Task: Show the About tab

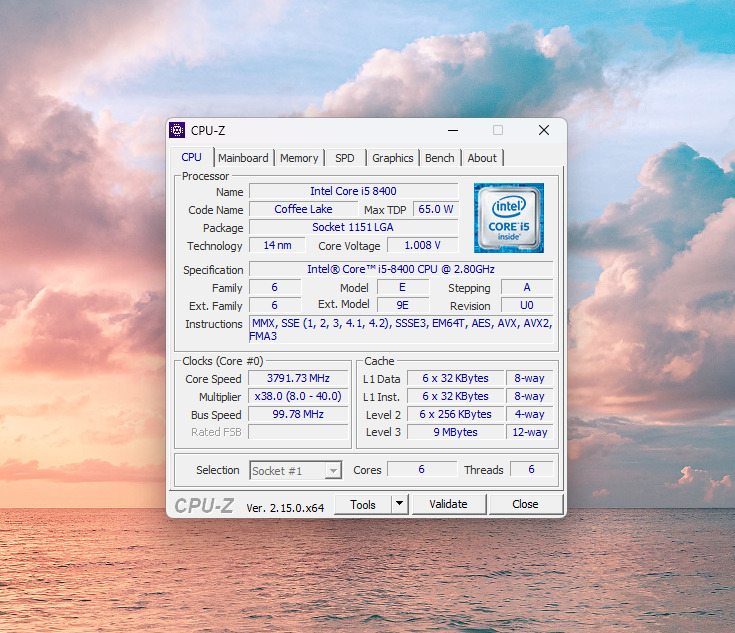Action: pos(482,158)
